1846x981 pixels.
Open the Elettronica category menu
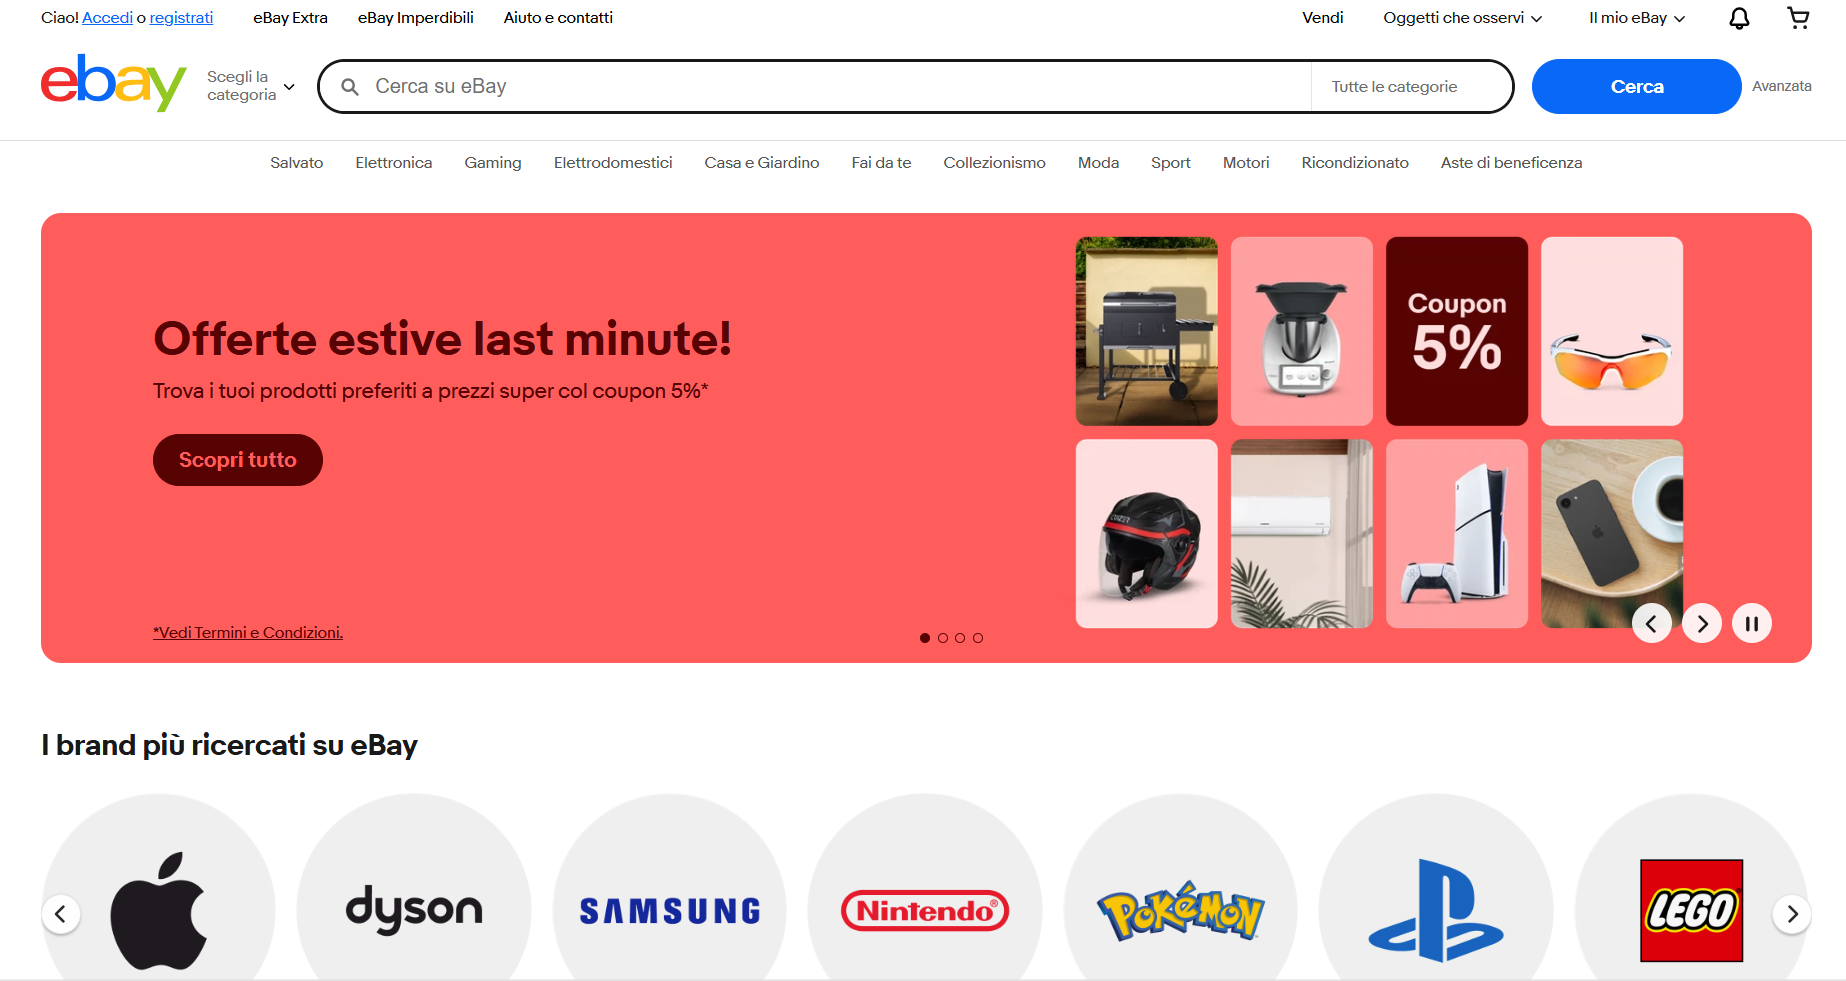click(x=394, y=162)
